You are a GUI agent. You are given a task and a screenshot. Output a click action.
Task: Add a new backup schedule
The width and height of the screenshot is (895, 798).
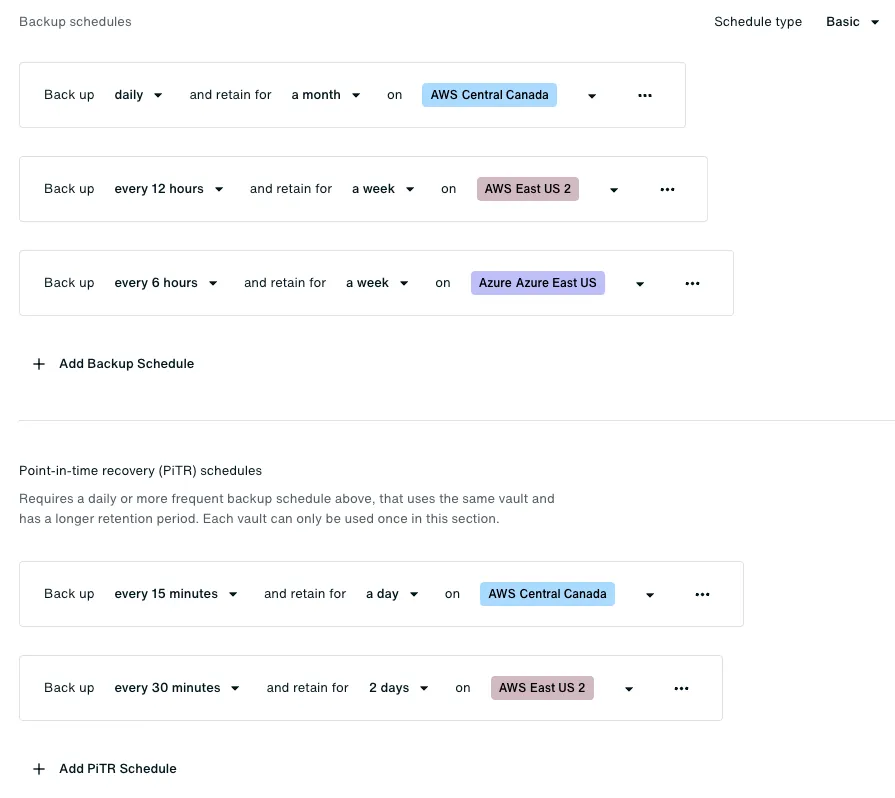[113, 364]
